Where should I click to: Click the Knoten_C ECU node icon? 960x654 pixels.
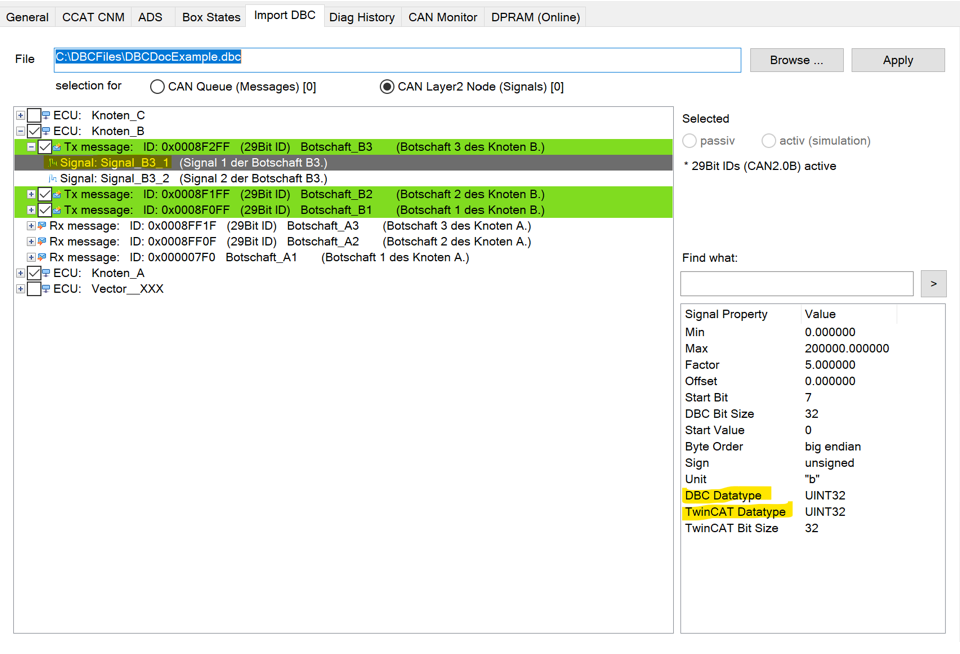point(46,116)
